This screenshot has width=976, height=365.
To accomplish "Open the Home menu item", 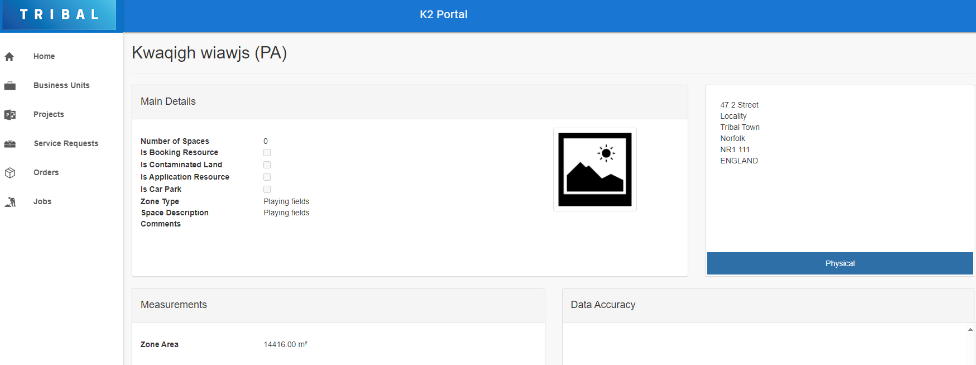I will pos(44,57).
